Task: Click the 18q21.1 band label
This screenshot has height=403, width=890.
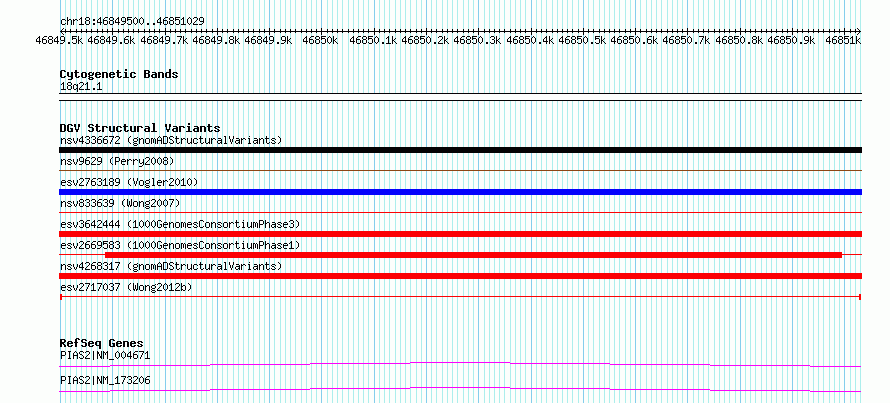Action: click(x=81, y=87)
